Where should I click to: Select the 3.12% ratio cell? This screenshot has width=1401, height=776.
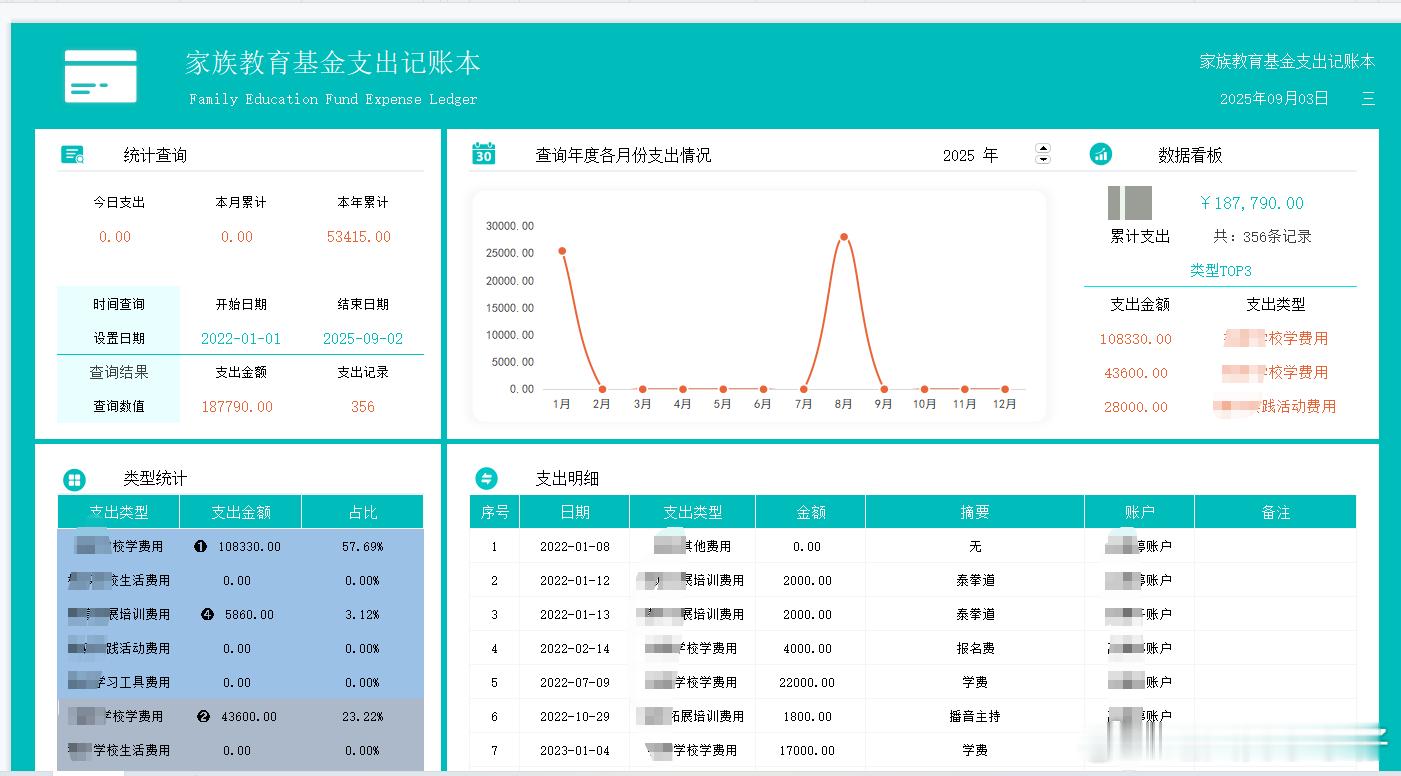tap(363, 615)
